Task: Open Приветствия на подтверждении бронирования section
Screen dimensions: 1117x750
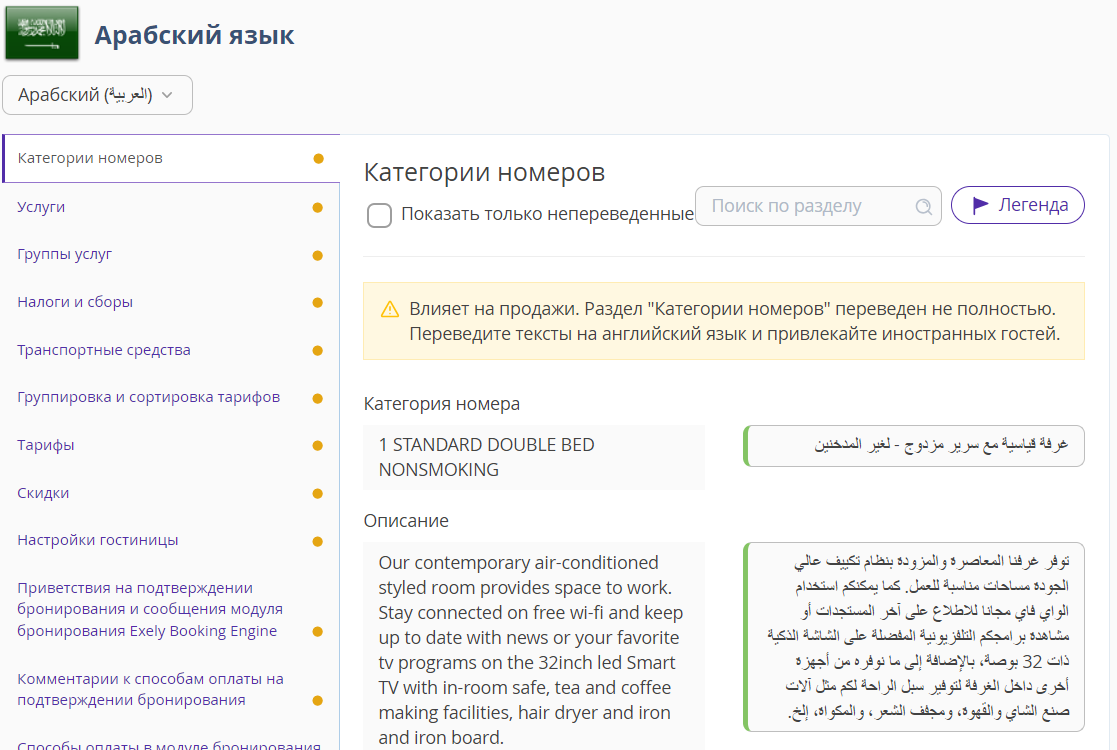Action: (150, 609)
